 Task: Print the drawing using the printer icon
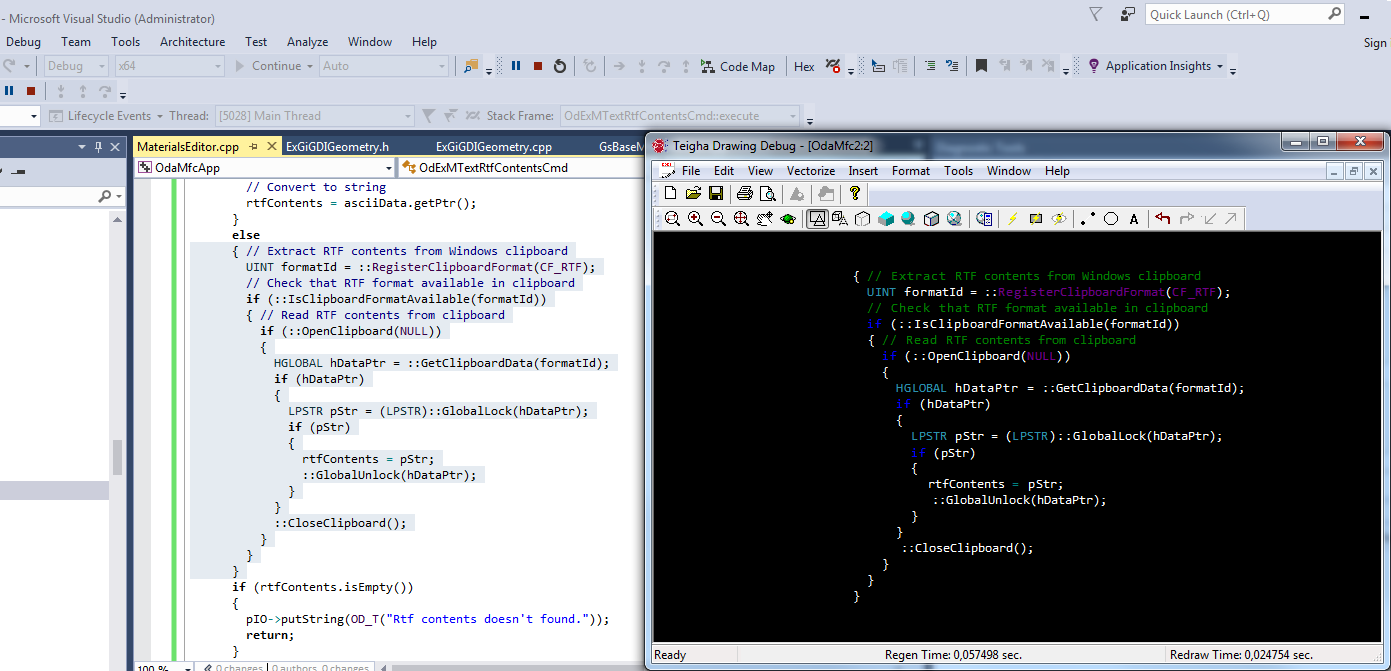pos(745,193)
